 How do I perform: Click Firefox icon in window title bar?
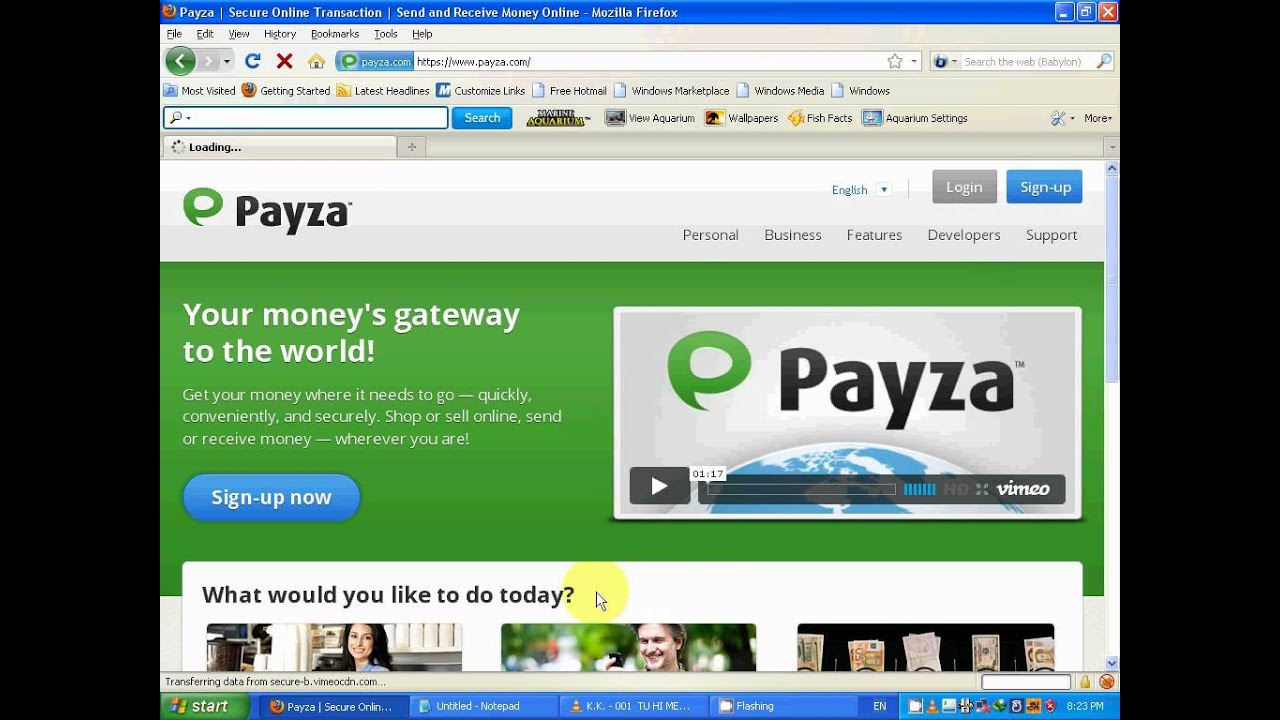click(169, 12)
